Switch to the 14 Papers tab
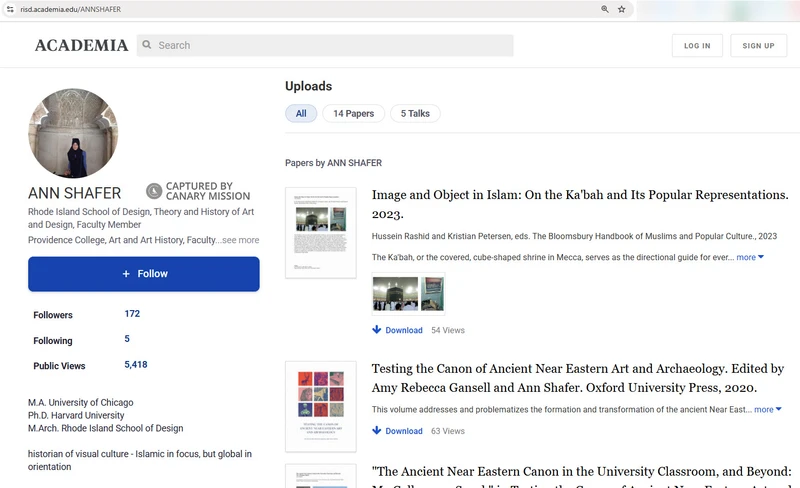 point(354,113)
